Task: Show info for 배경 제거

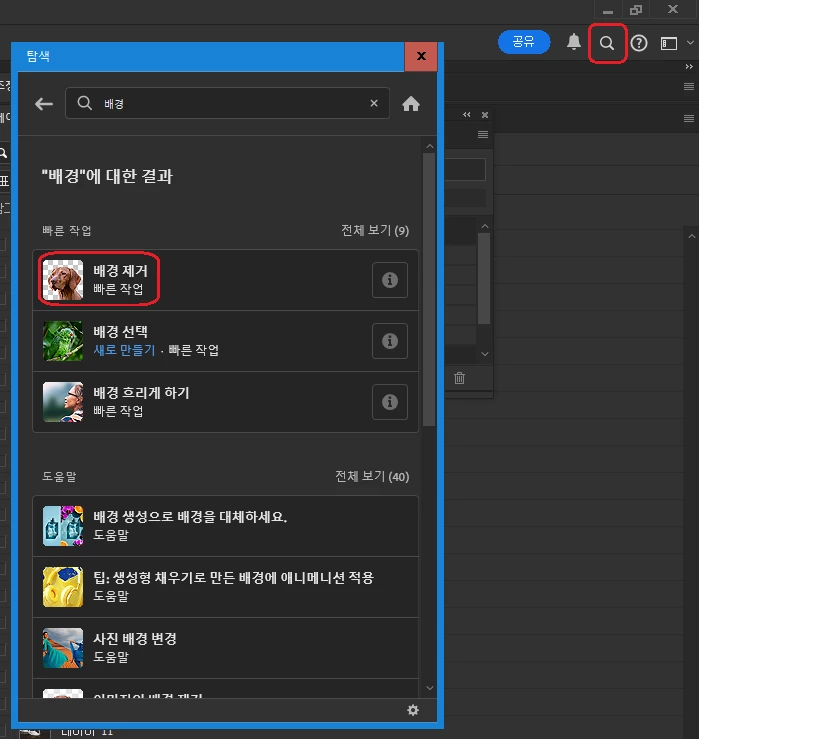Action: pos(390,280)
